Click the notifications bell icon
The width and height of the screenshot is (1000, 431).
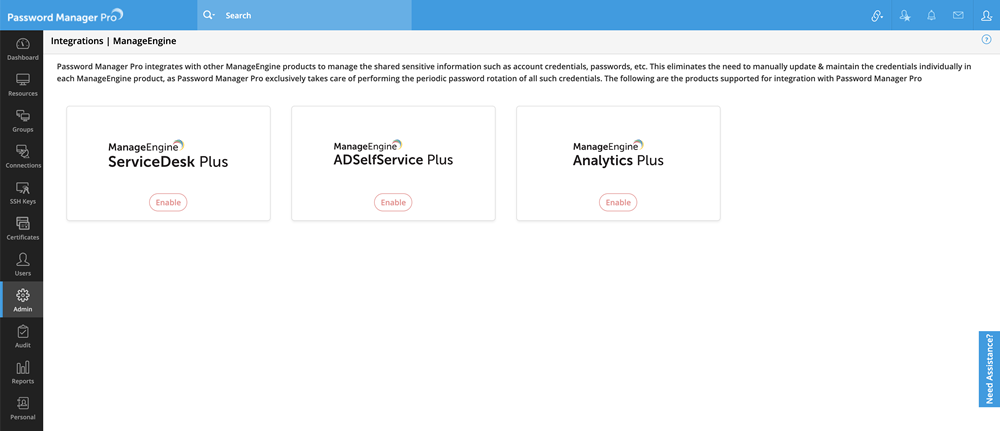tap(932, 16)
